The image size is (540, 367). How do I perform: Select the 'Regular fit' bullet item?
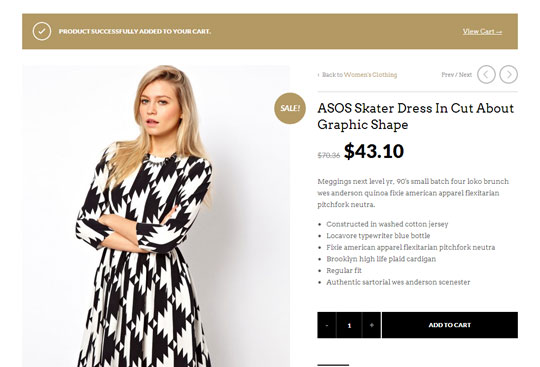coord(344,271)
